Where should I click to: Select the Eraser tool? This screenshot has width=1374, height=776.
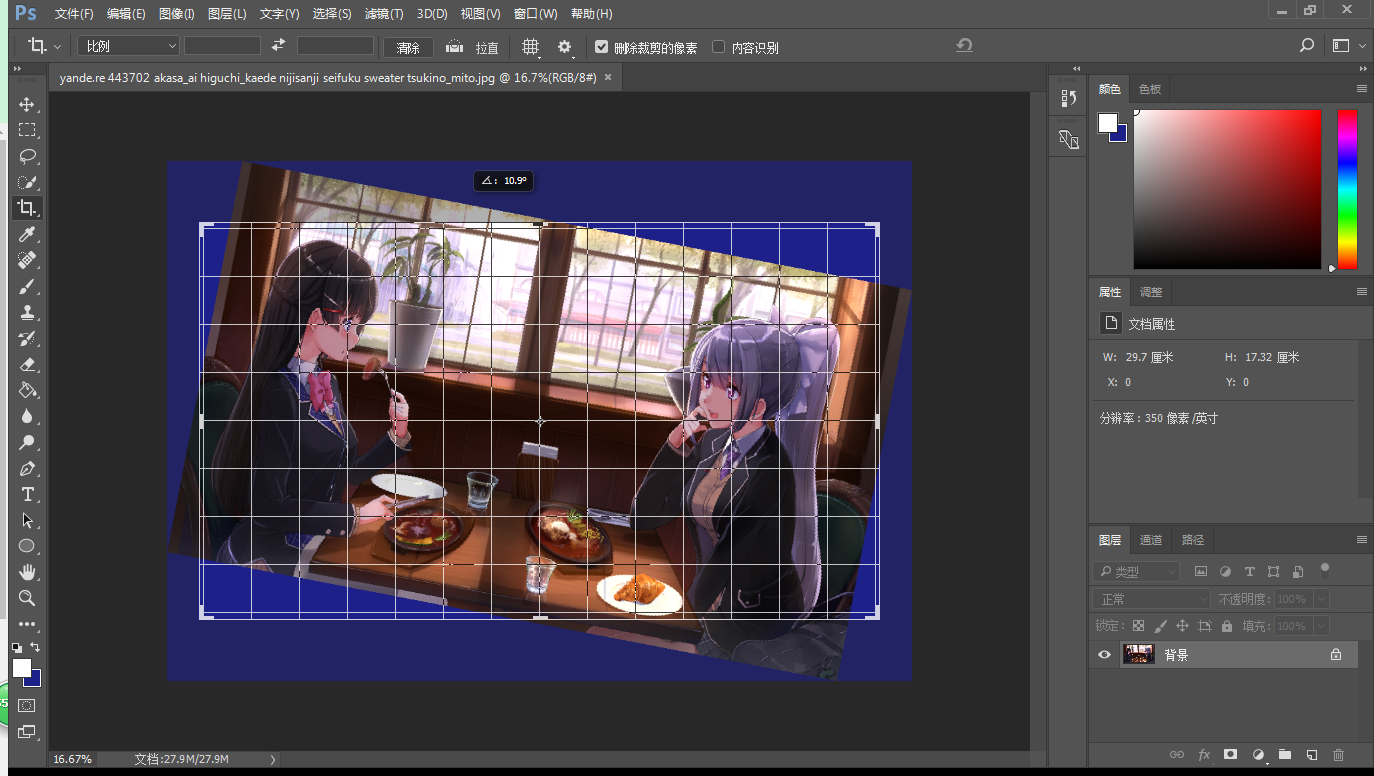(27, 364)
